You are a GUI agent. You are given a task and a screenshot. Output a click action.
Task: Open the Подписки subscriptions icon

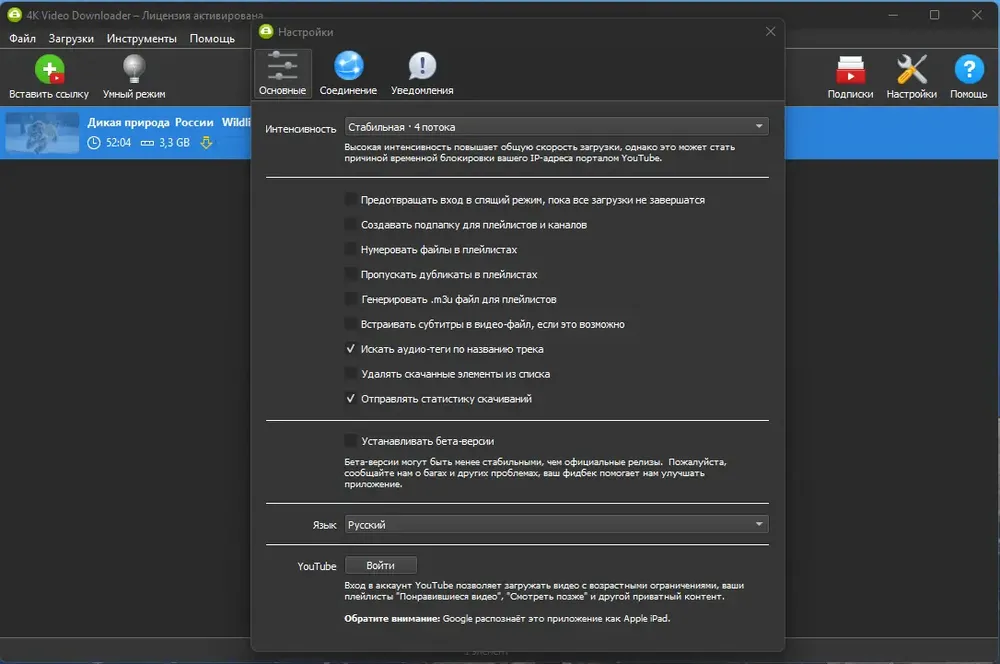(850, 70)
